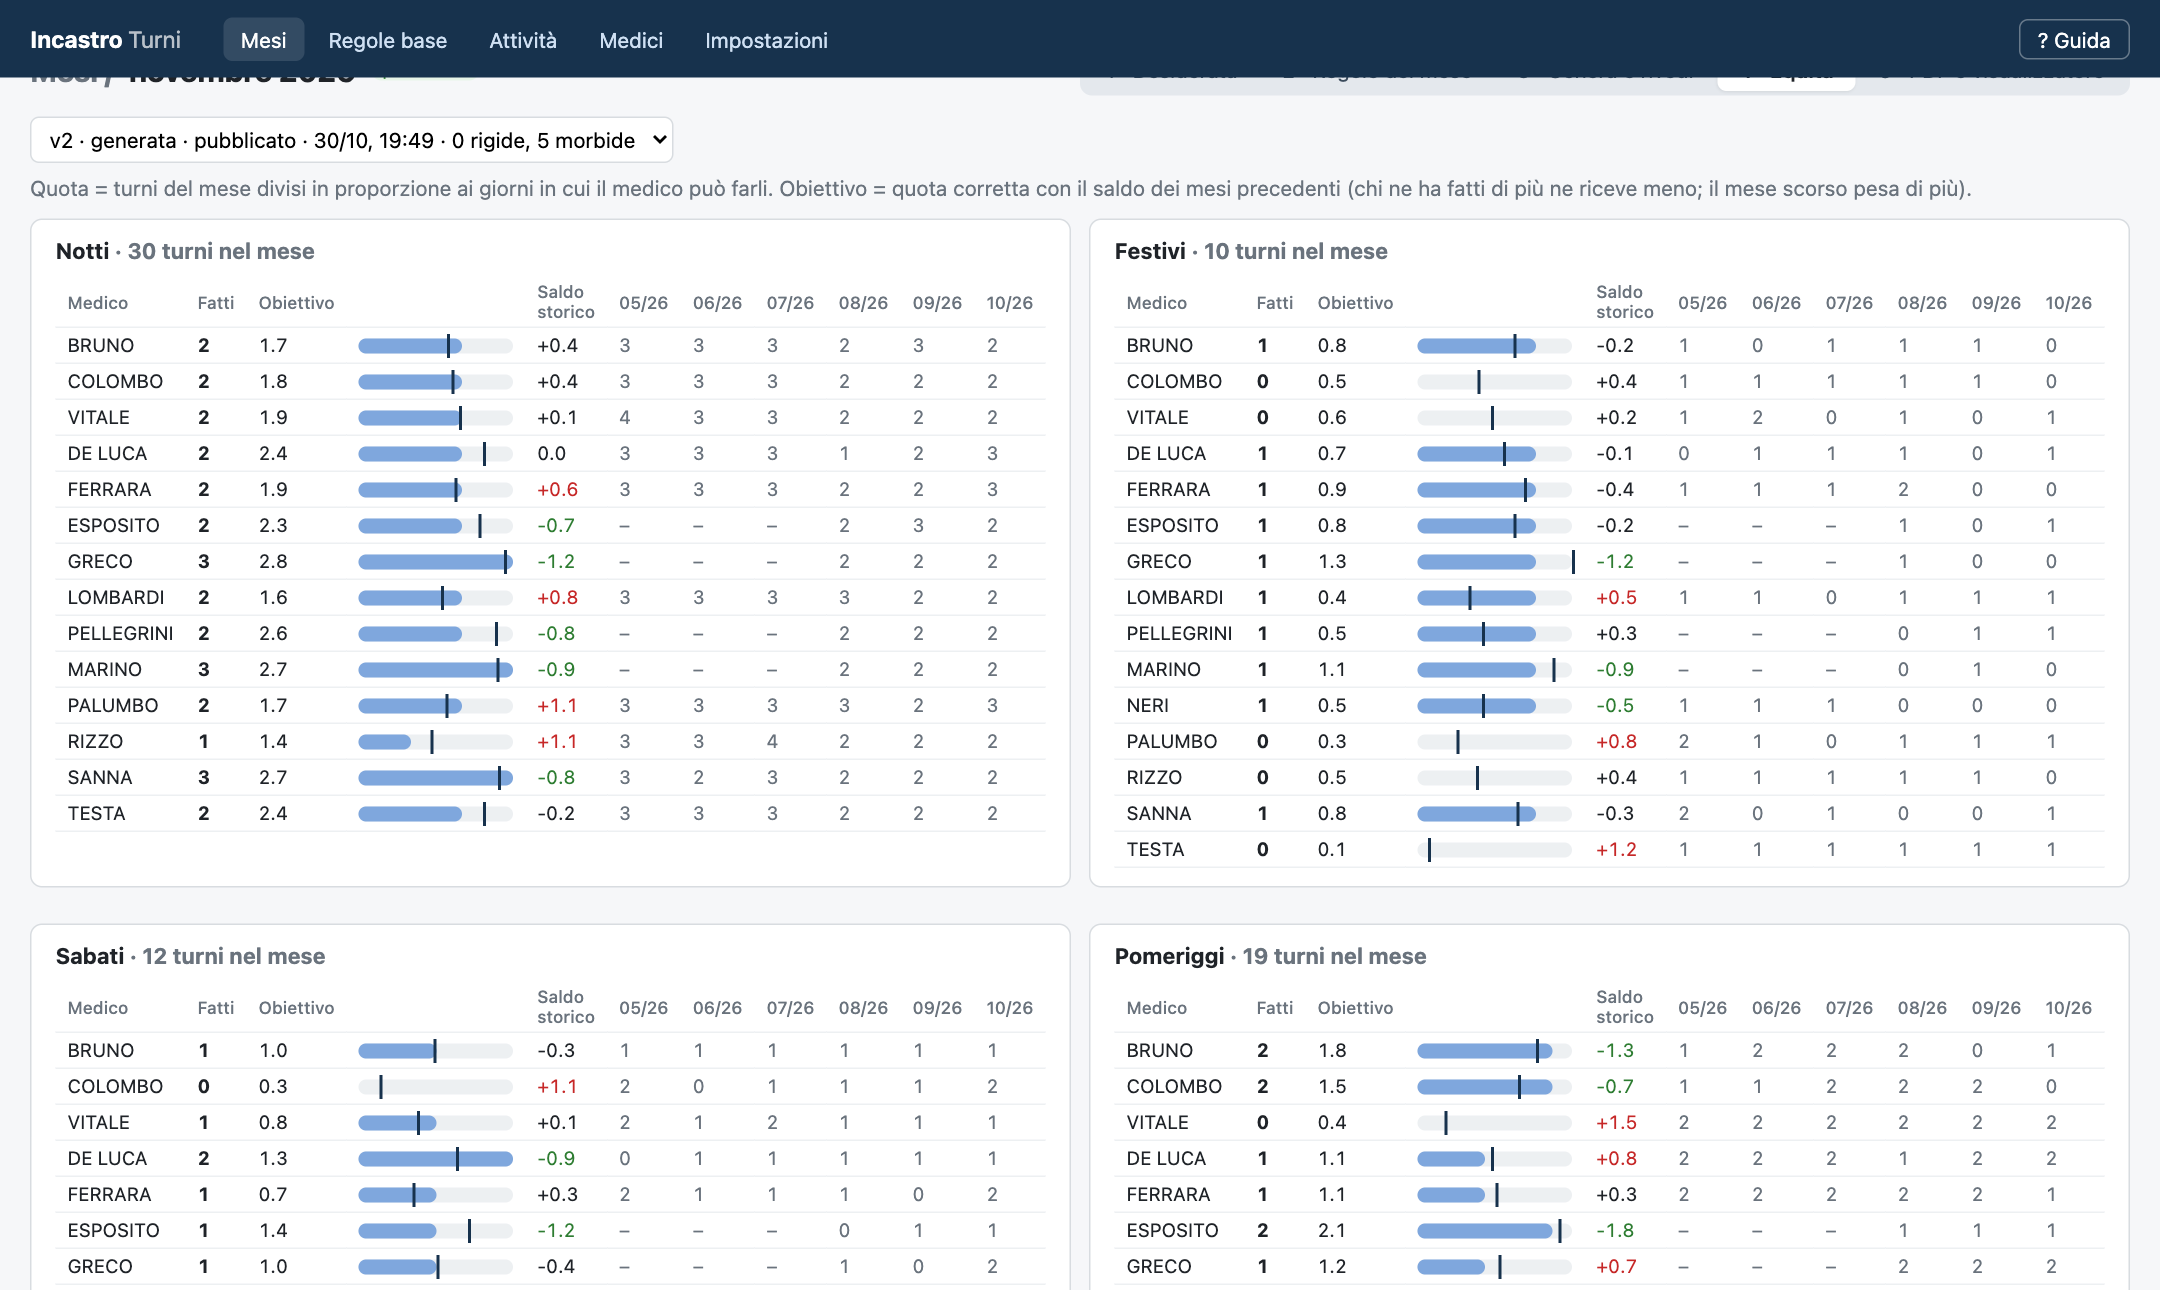Click DE LUCA's progress bar in Sabati table
This screenshot has height=1290, width=2160.
click(435, 1159)
